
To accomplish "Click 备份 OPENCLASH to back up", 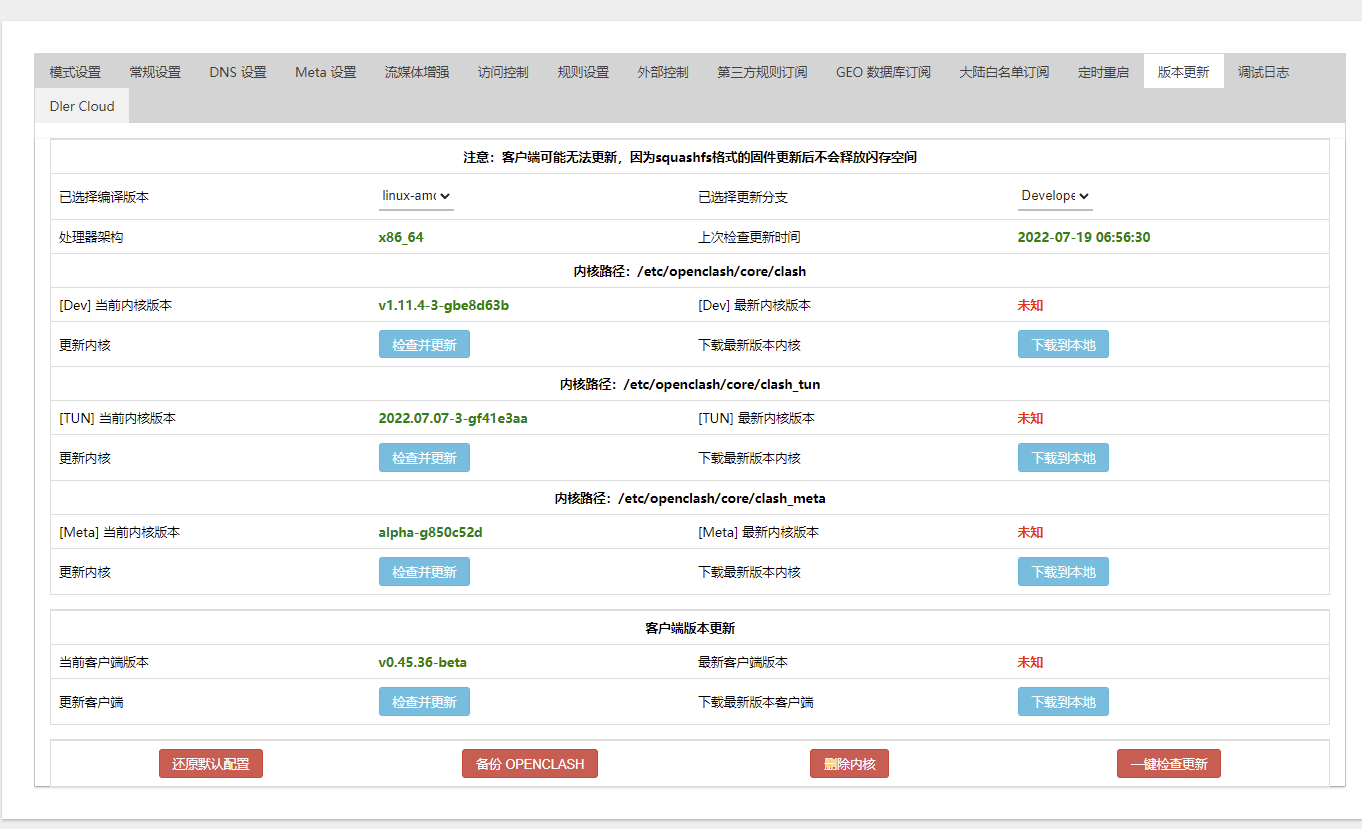I will (x=529, y=763).
